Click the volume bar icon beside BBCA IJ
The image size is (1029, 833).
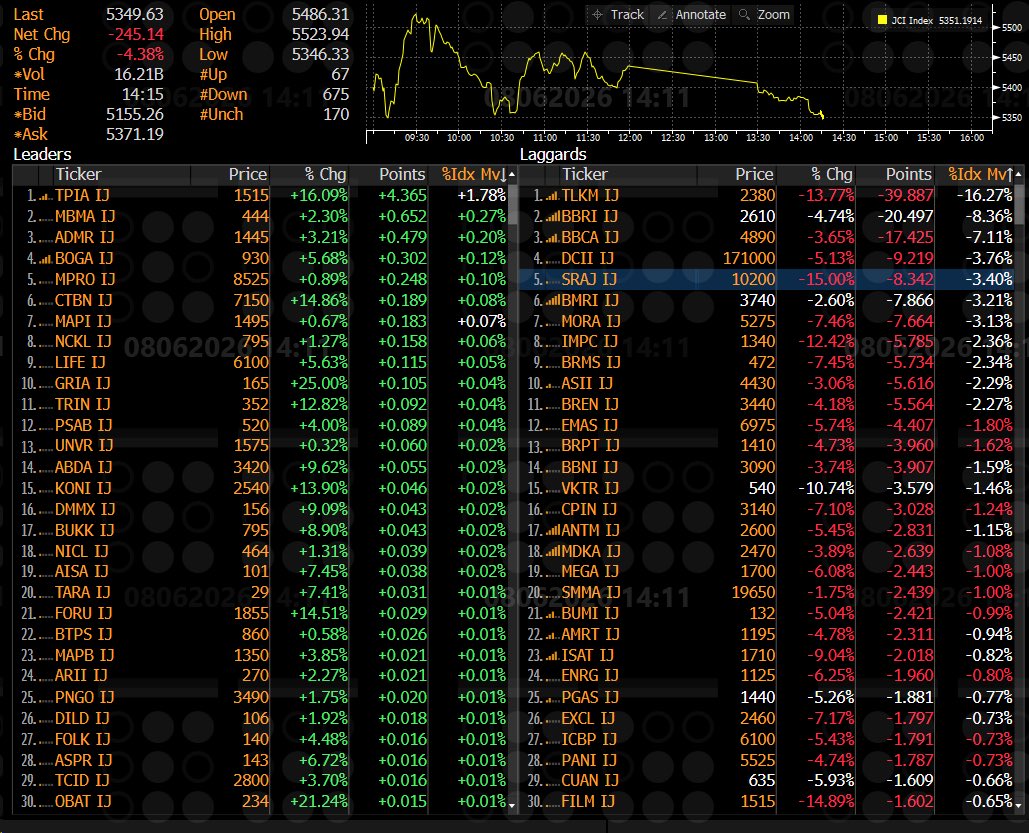[x=552, y=238]
